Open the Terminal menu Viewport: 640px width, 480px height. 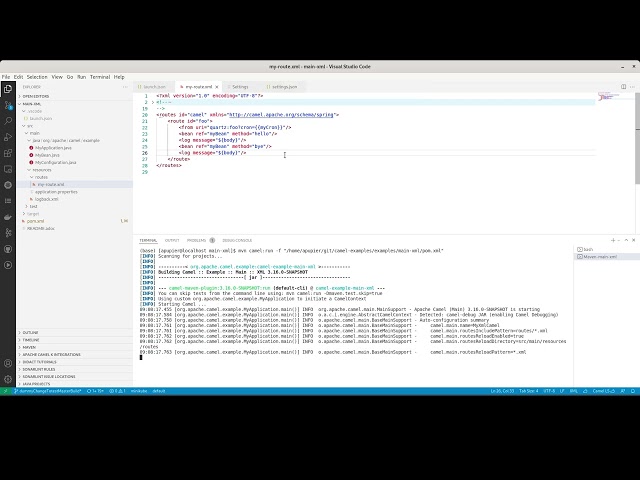(x=100, y=77)
